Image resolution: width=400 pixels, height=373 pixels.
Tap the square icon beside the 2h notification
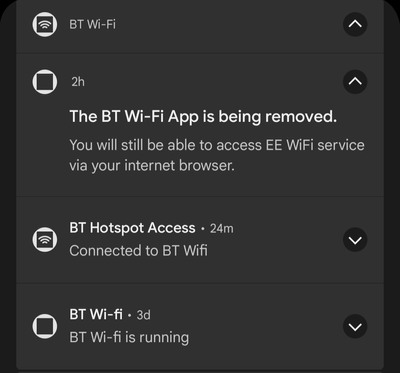click(x=45, y=82)
